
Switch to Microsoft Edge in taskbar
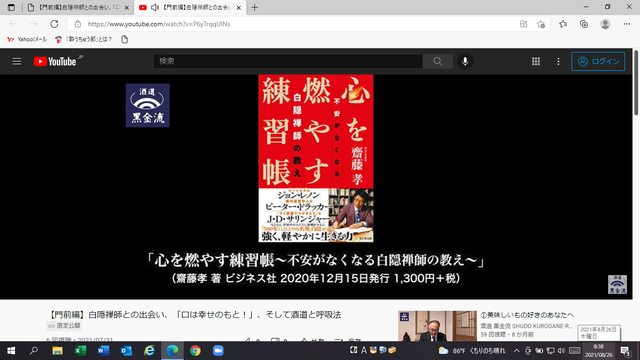172,351
